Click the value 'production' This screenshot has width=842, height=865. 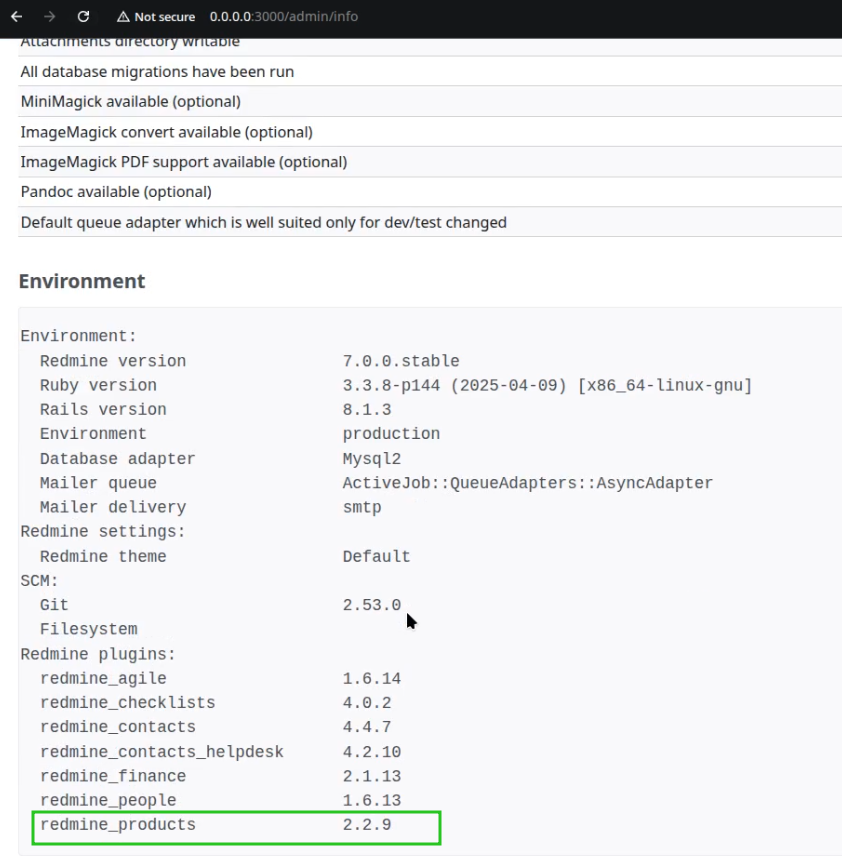391,434
